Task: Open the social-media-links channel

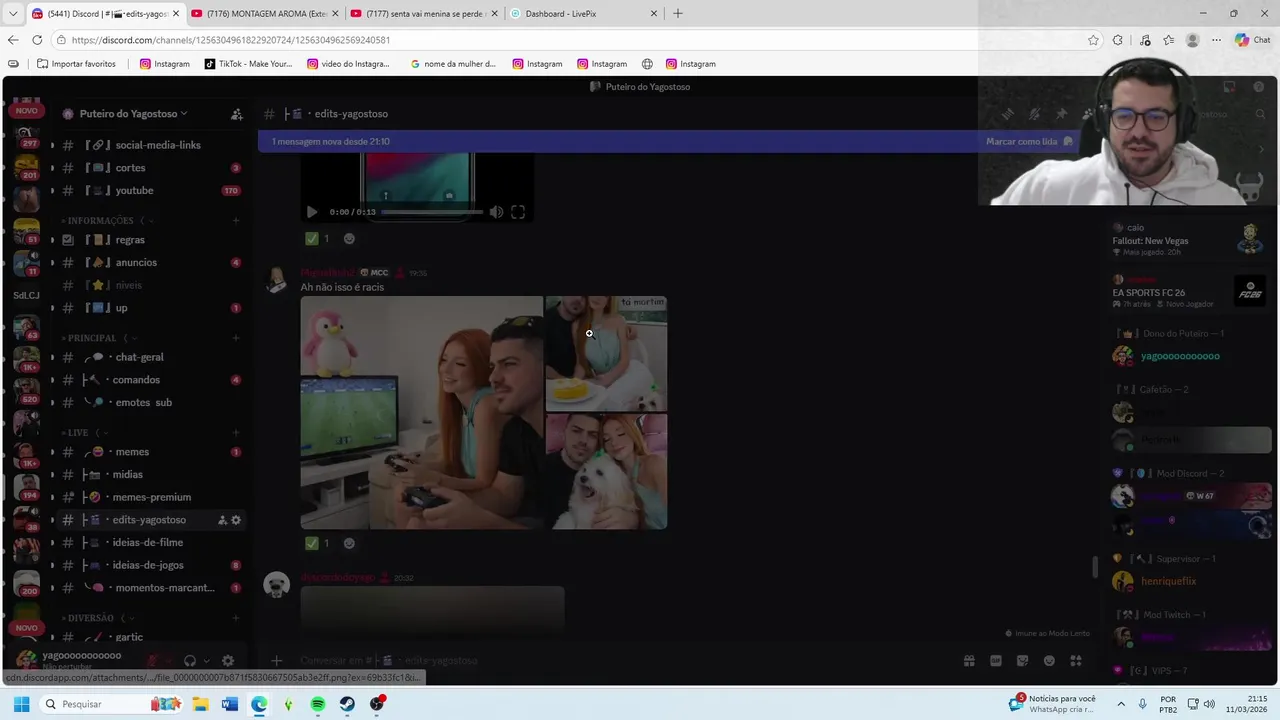Action: pyautogui.click(x=150, y=145)
